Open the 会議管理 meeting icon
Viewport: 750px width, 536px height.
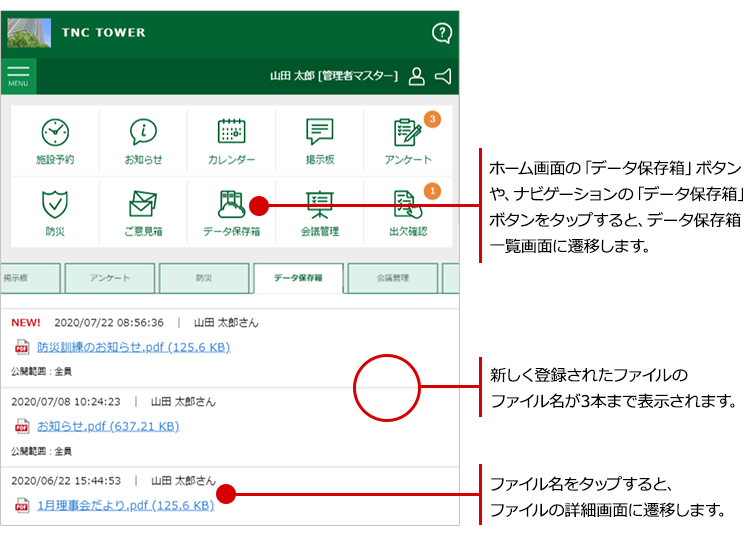point(319,211)
